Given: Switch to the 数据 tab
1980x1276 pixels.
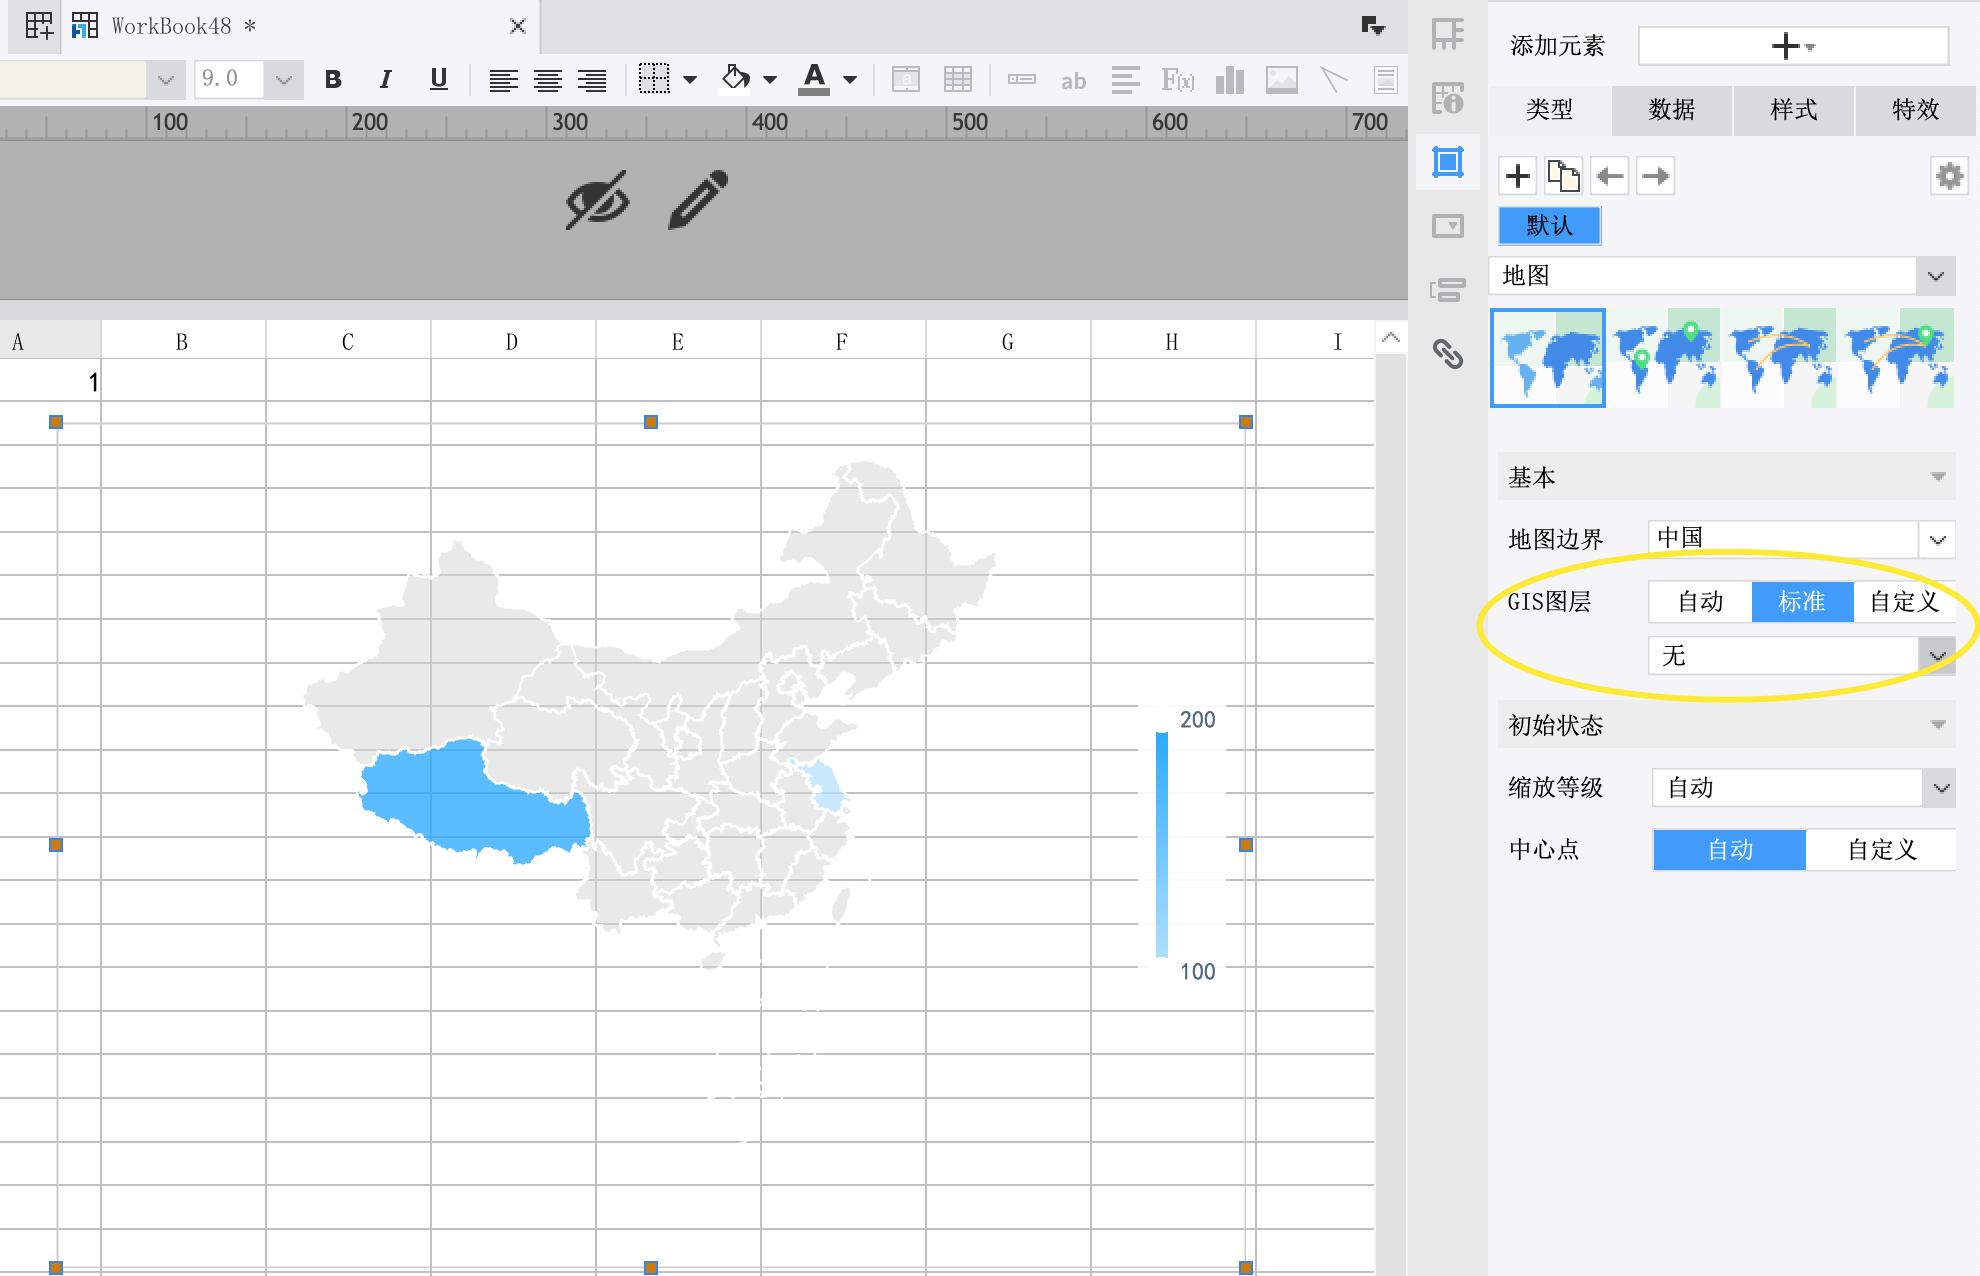Looking at the screenshot, I should click(1672, 109).
